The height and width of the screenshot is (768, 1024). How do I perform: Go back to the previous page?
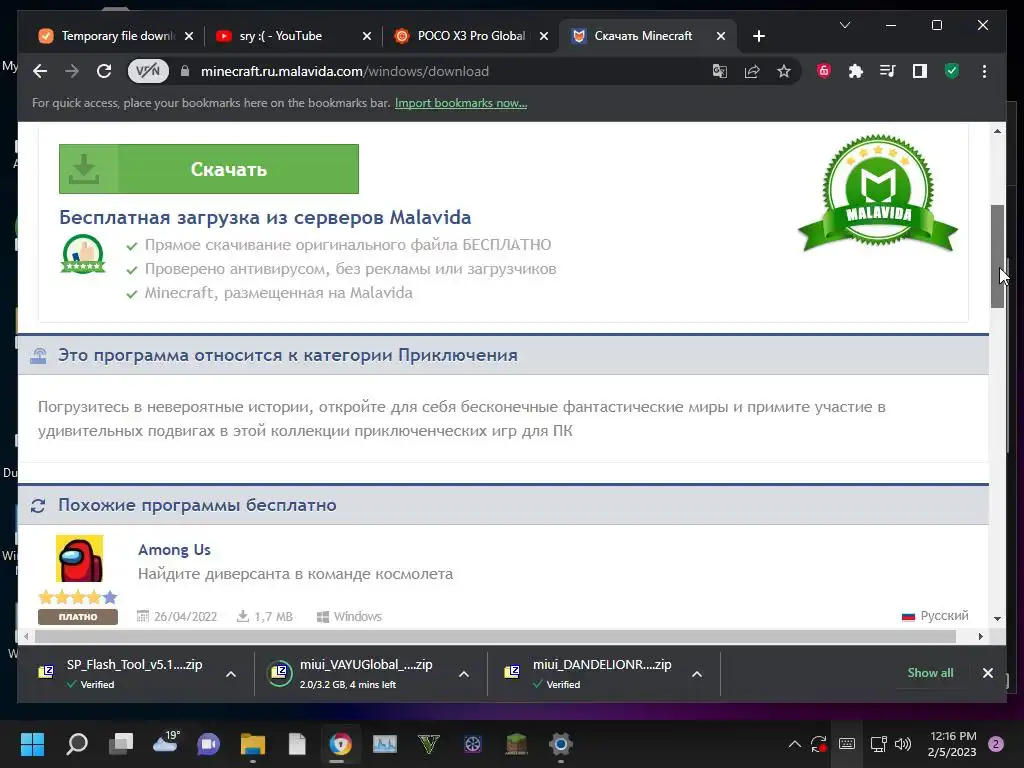tap(40, 71)
